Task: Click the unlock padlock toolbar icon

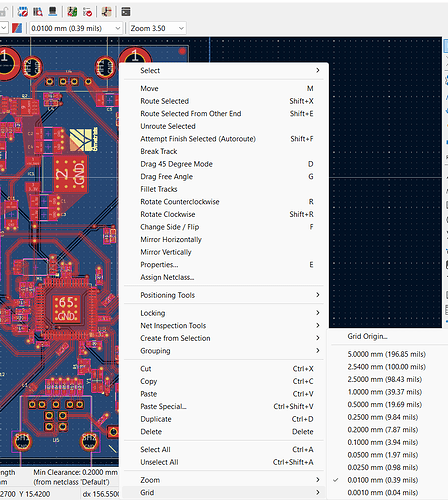Action: [4, 12]
